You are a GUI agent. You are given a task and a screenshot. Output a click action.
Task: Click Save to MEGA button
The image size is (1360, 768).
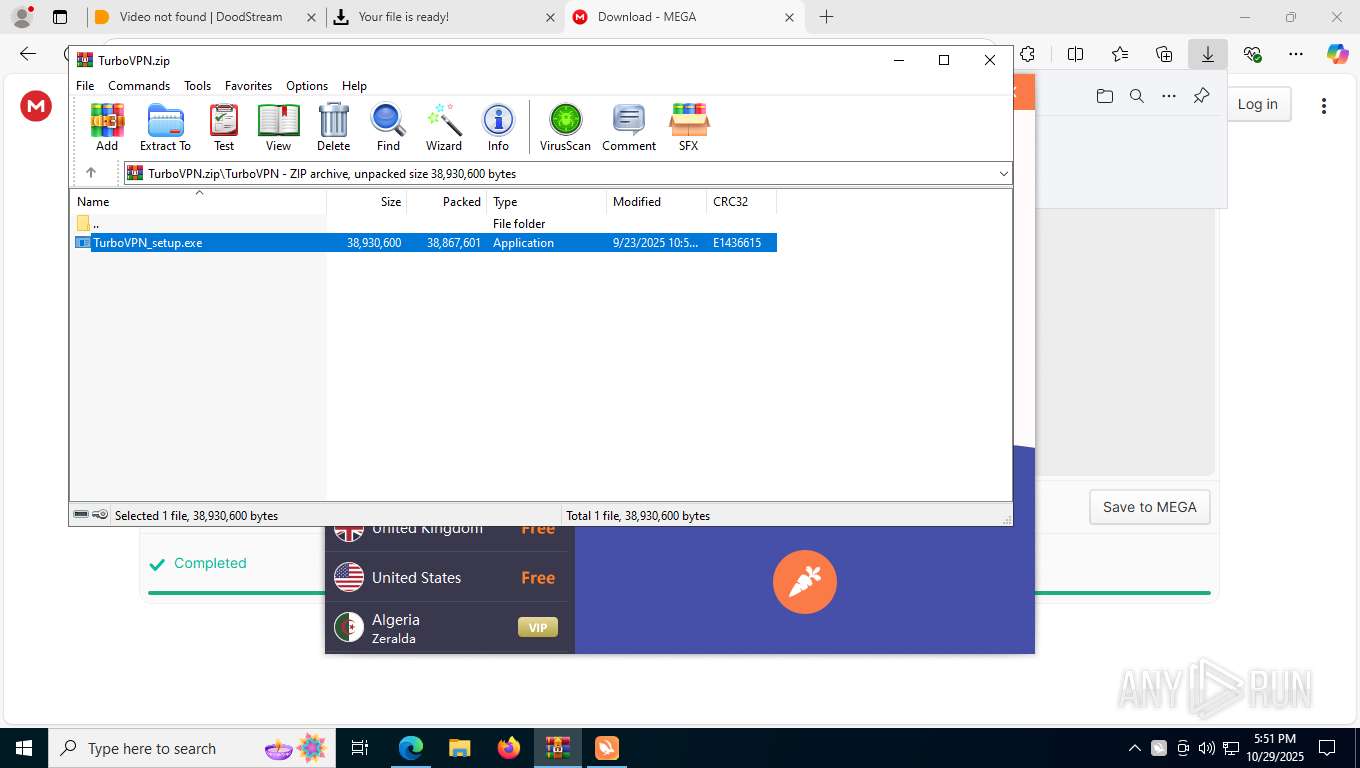click(1150, 507)
